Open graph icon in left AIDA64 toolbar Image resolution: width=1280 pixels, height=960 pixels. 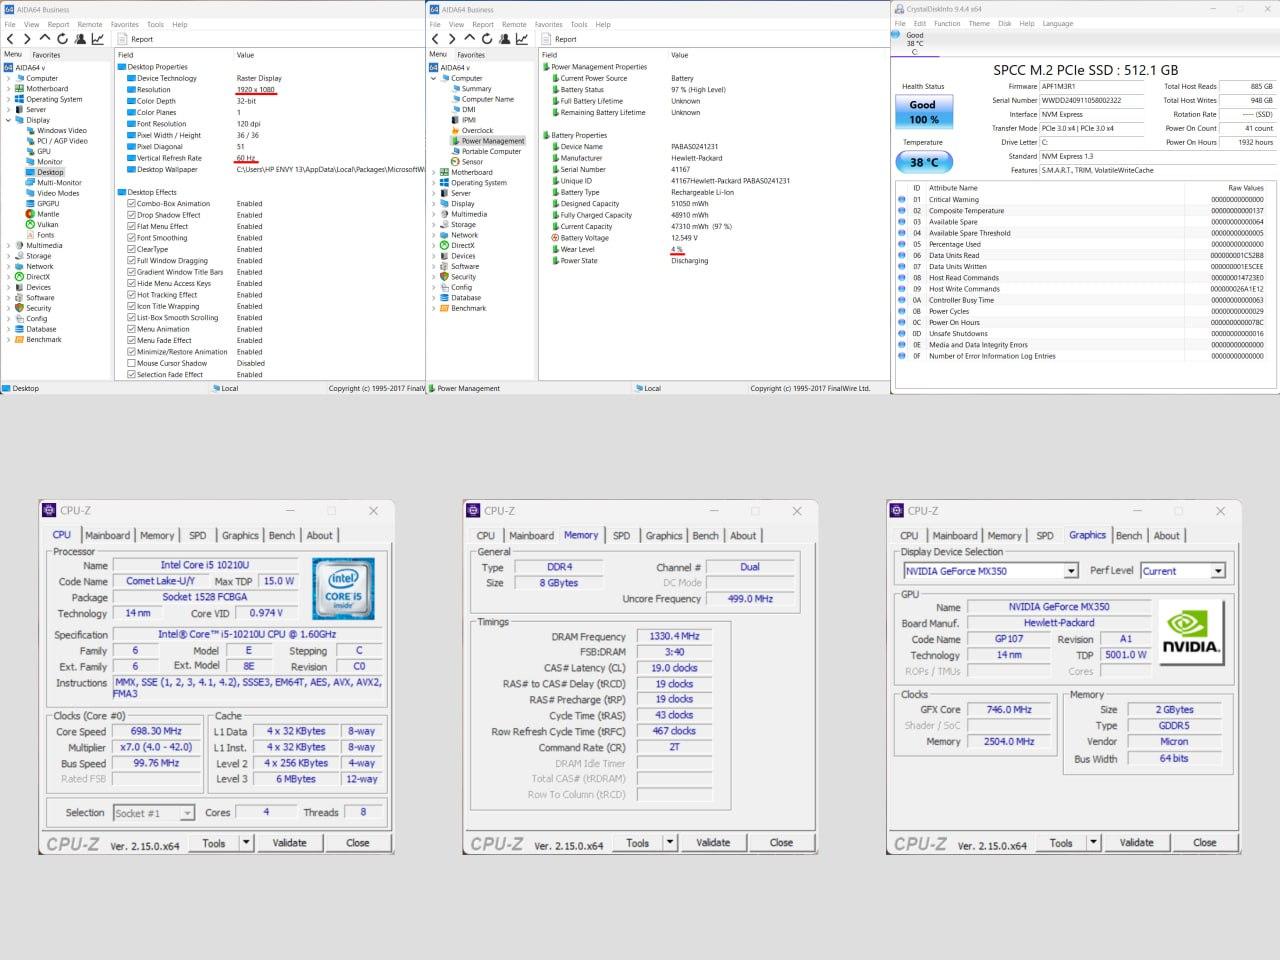98,39
